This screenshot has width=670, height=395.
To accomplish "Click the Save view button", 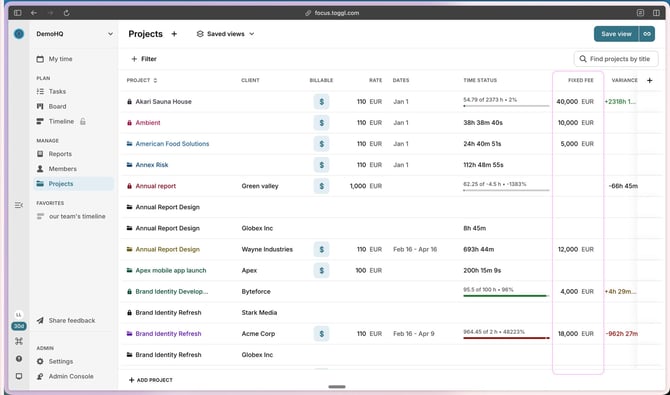I will (x=616, y=34).
